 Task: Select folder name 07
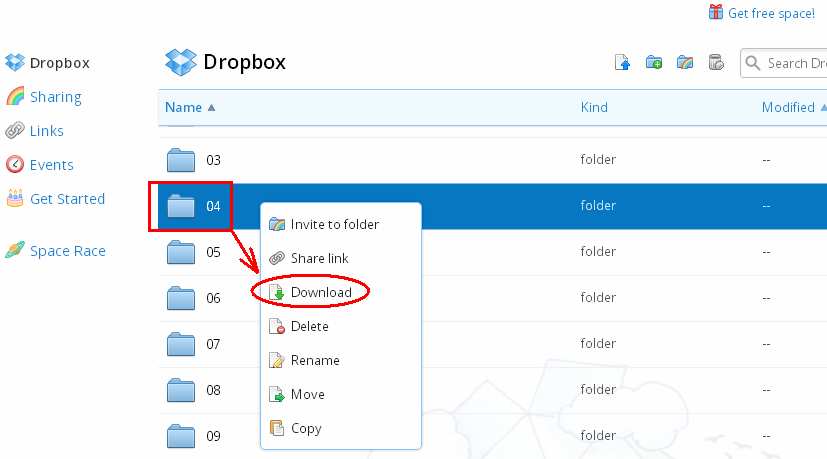pyautogui.click(x=213, y=344)
